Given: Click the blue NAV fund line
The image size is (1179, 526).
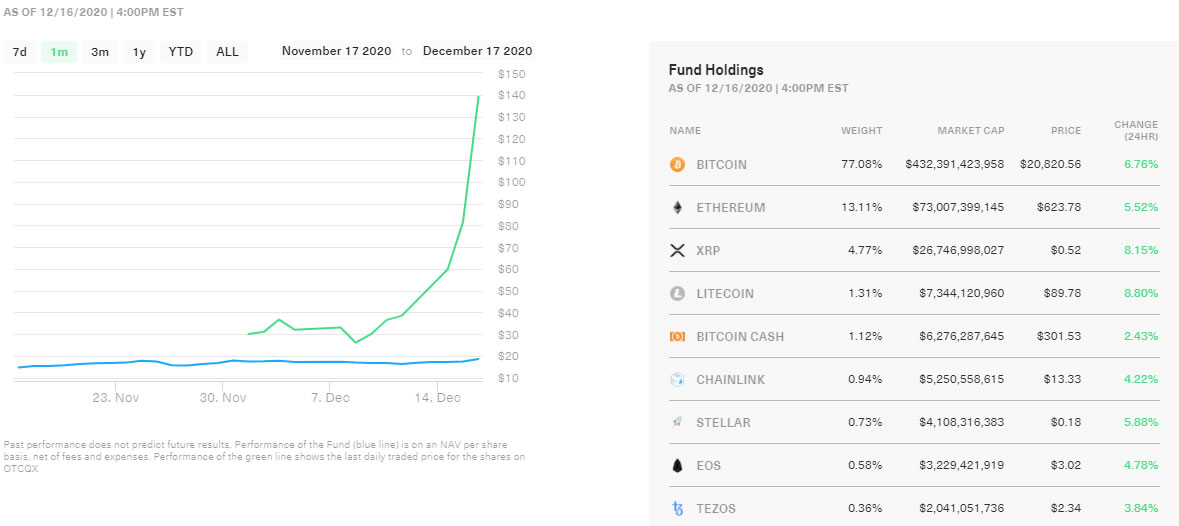Looking at the screenshot, I should point(248,362).
